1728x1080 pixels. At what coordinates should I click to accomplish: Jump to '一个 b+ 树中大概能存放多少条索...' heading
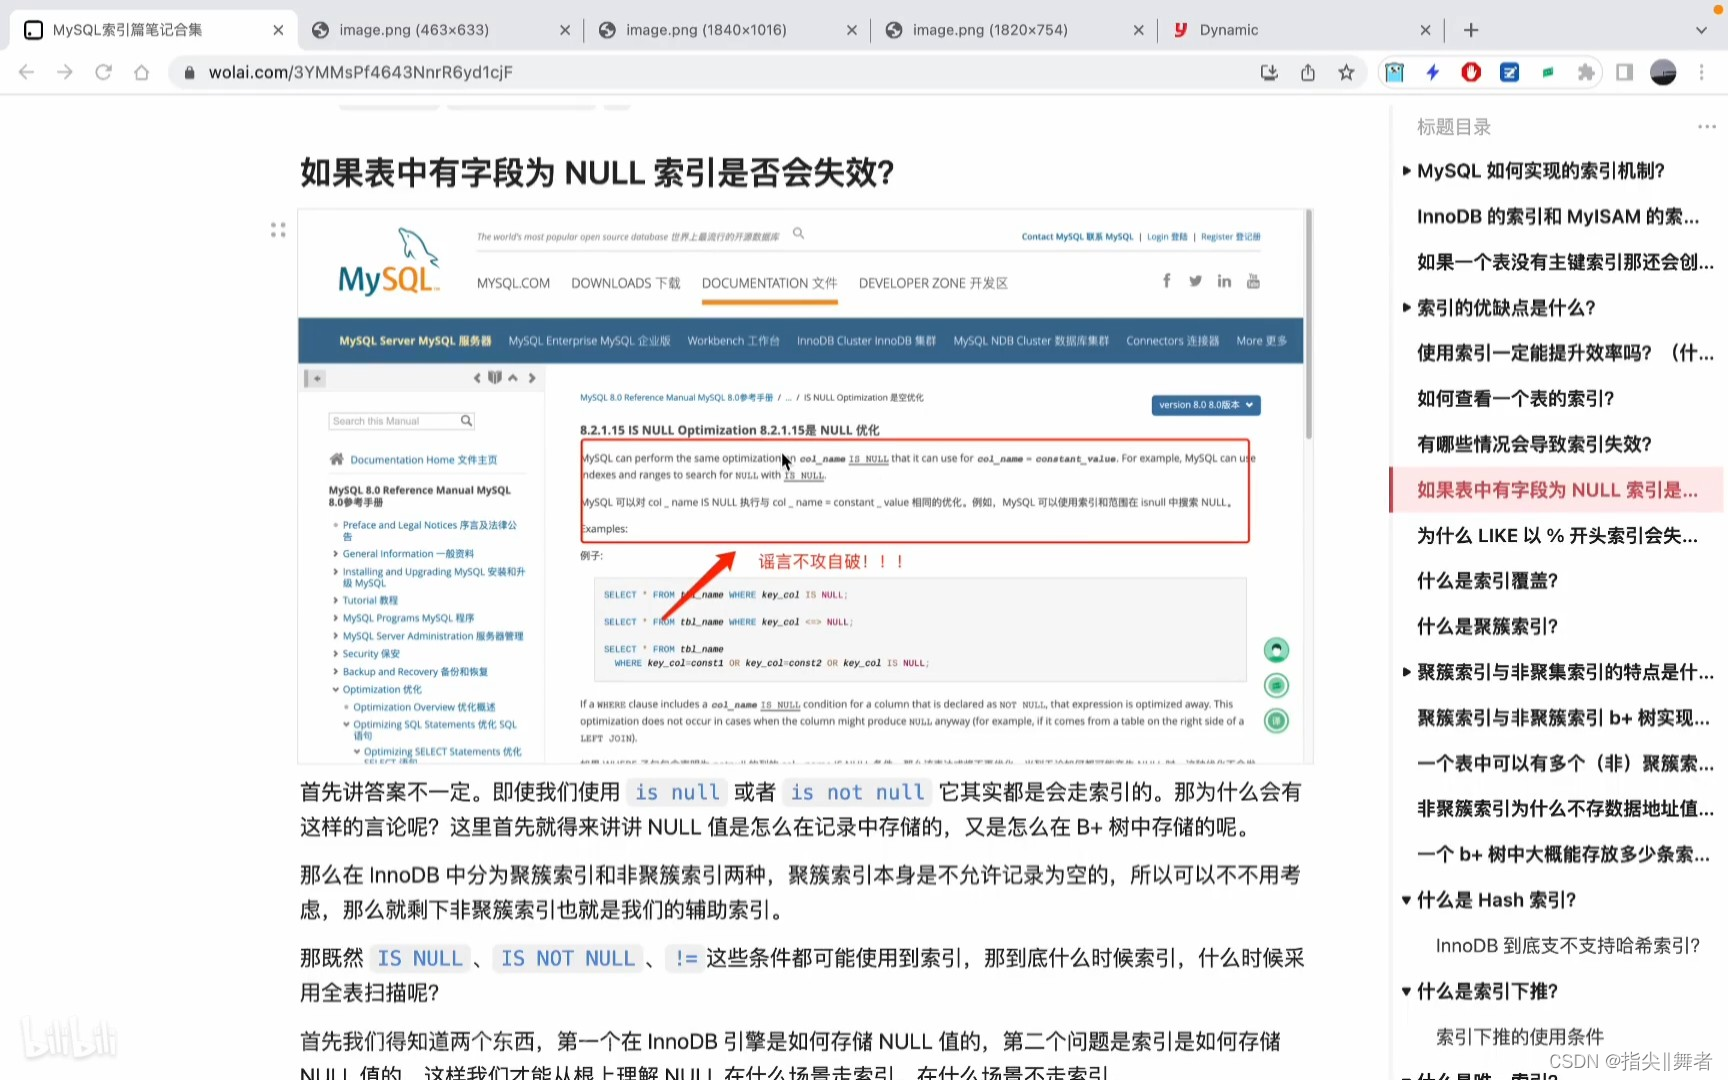(x=1563, y=855)
